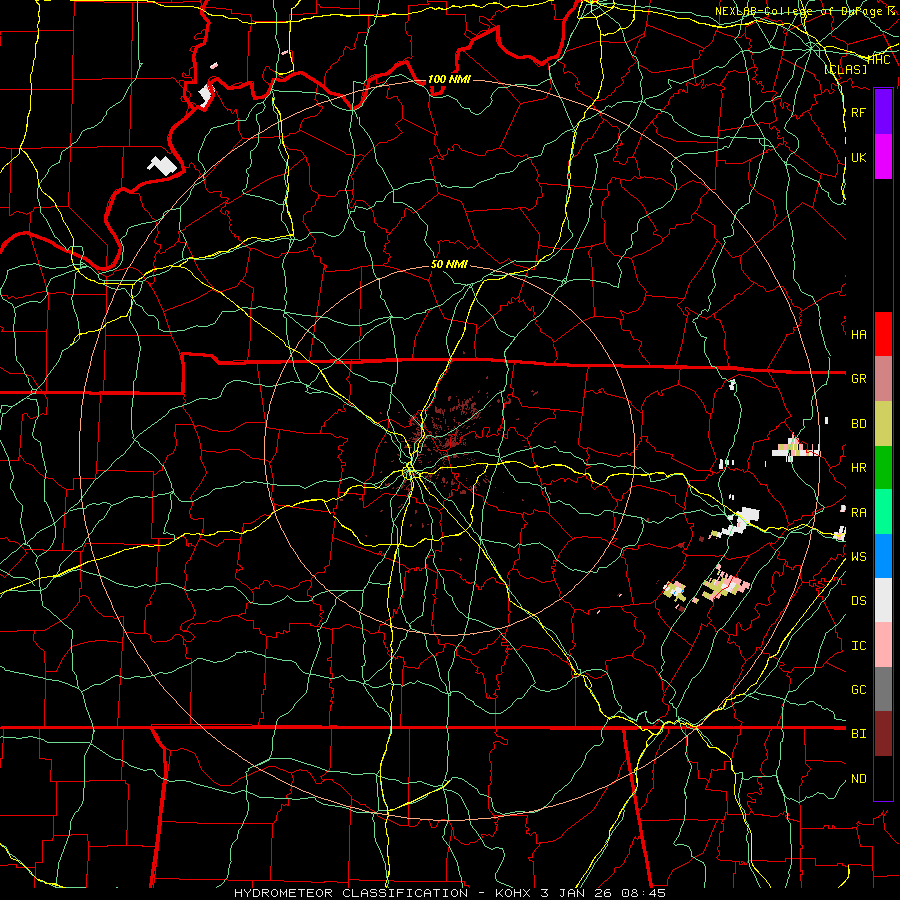Click the WS legend label
Screen dimensions: 900x900
(859, 557)
